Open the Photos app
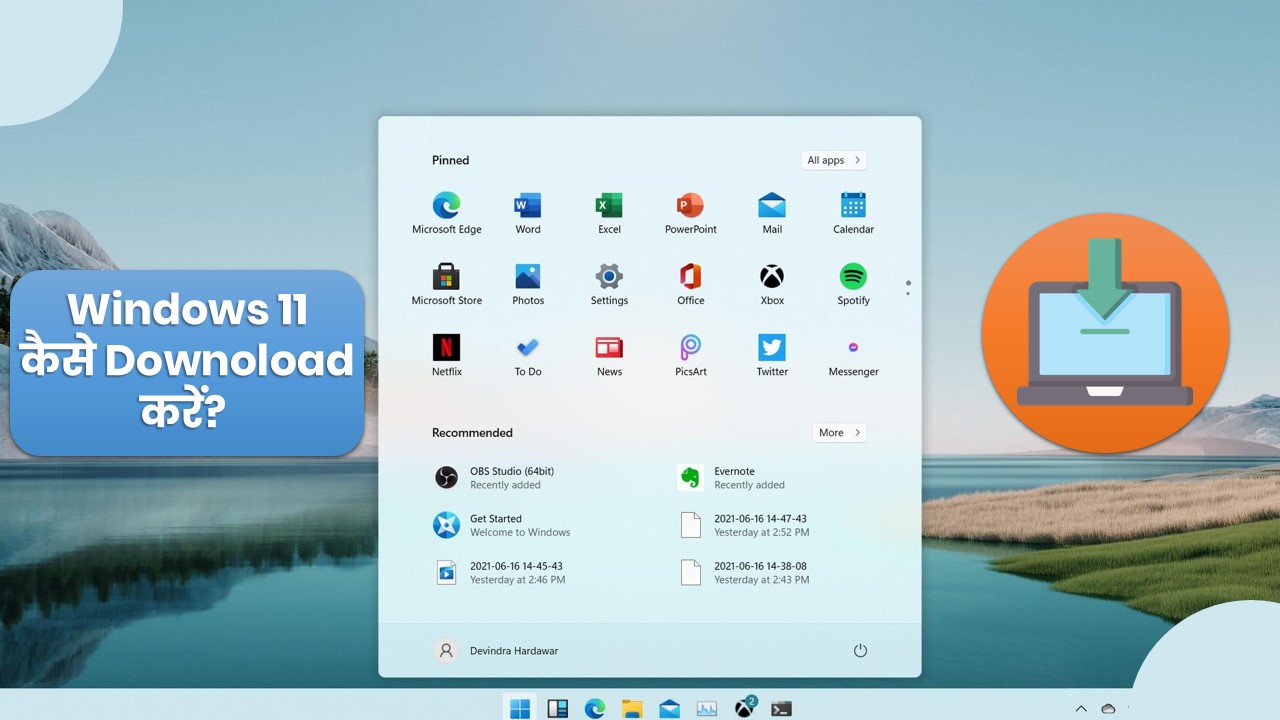 [x=527, y=285]
